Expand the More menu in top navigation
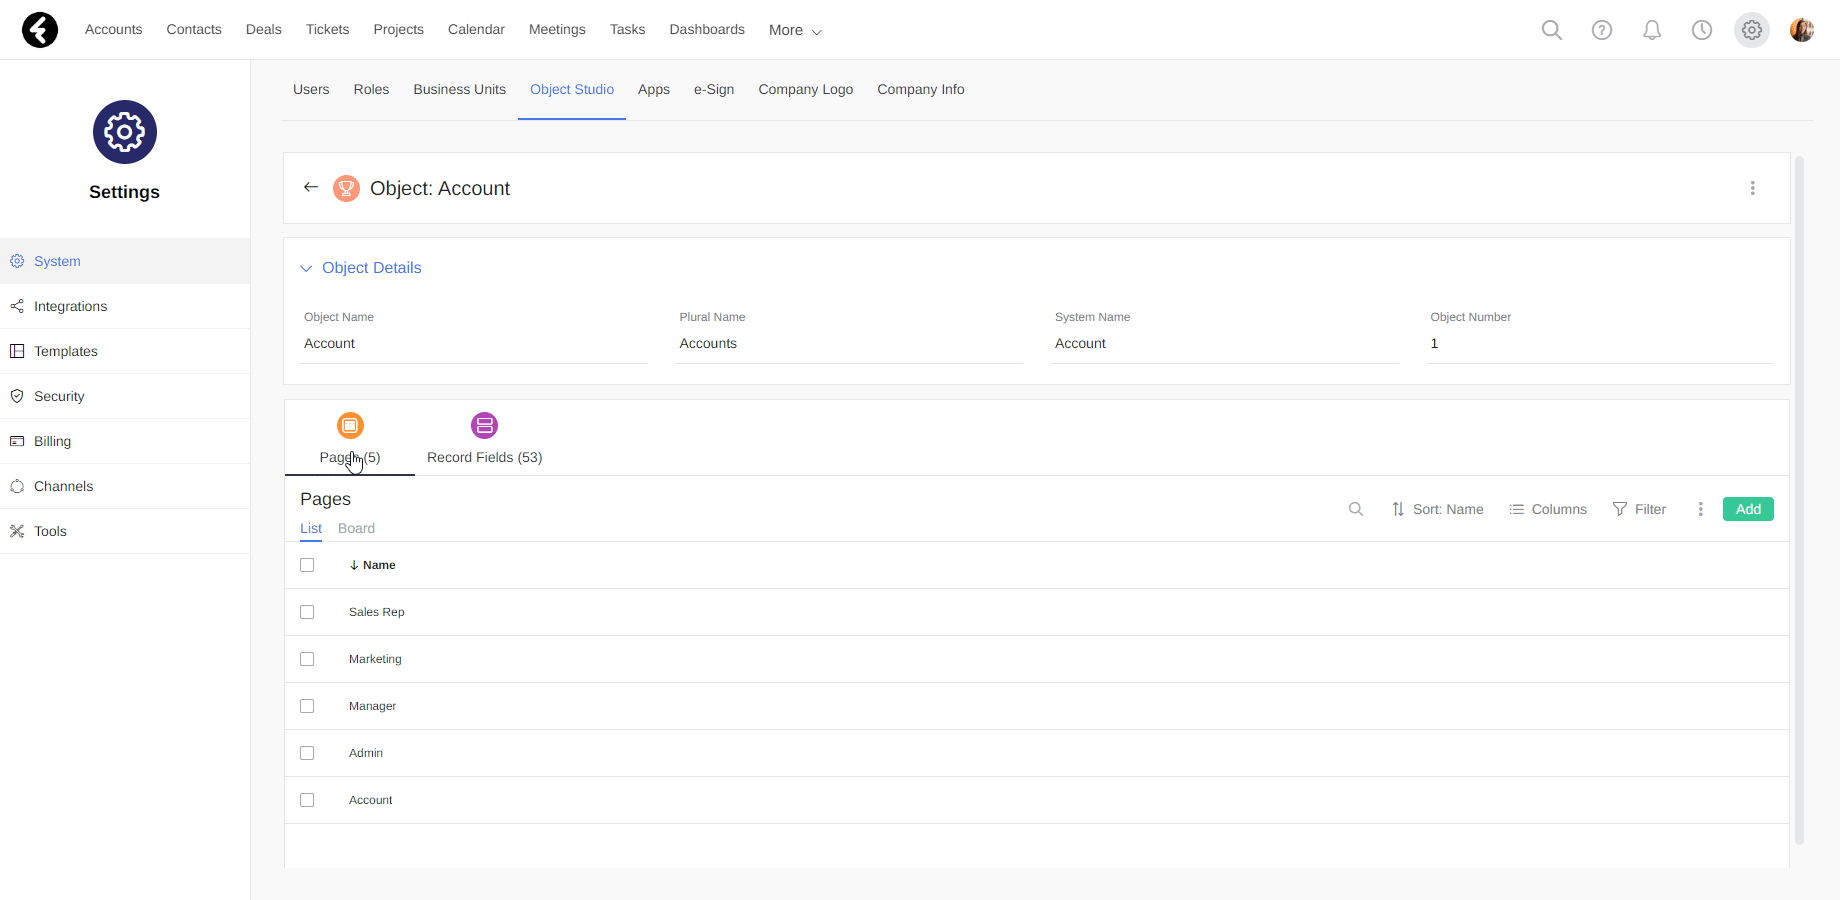The width and height of the screenshot is (1840, 900). (795, 30)
